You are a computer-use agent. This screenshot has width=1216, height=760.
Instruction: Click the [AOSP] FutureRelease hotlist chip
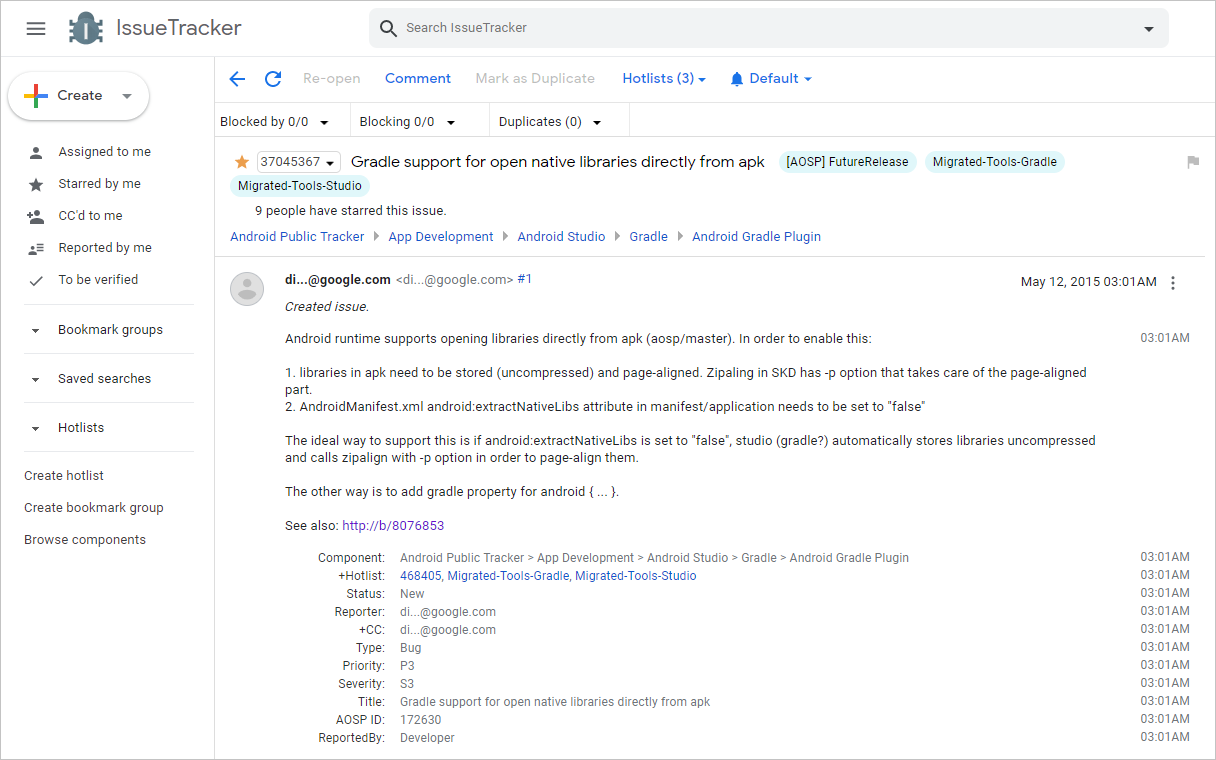point(847,162)
